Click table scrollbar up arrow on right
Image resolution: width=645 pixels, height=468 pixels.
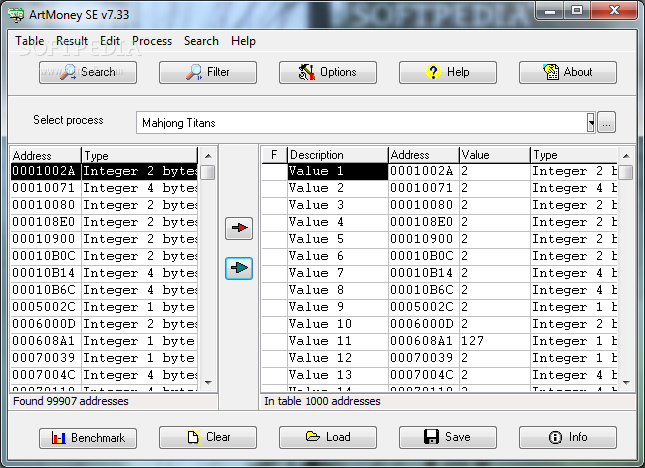[626, 156]
